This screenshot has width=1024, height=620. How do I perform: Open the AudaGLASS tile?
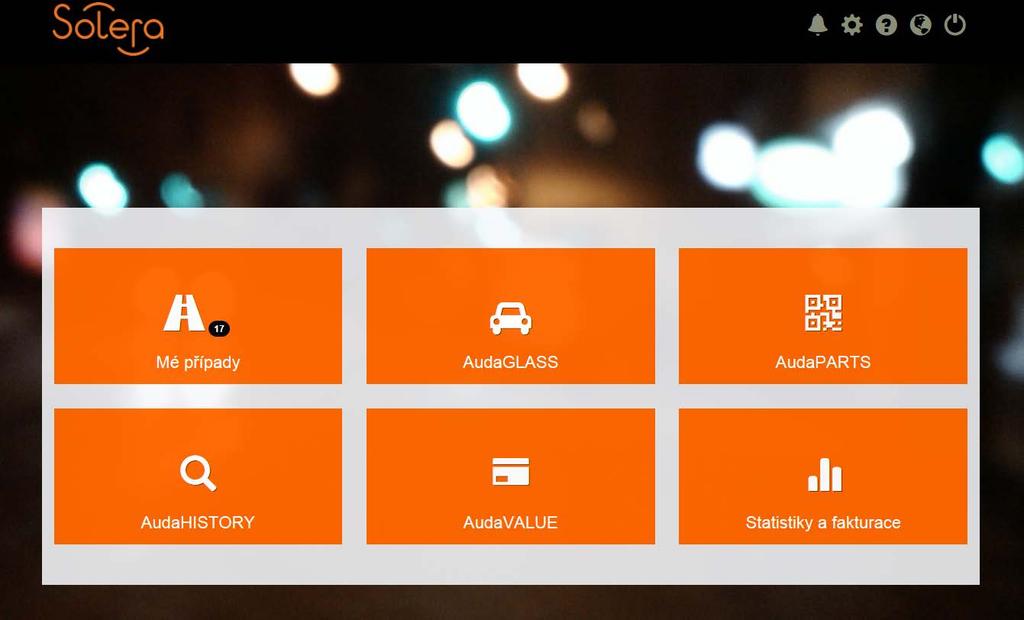click(x=511, y=316)
